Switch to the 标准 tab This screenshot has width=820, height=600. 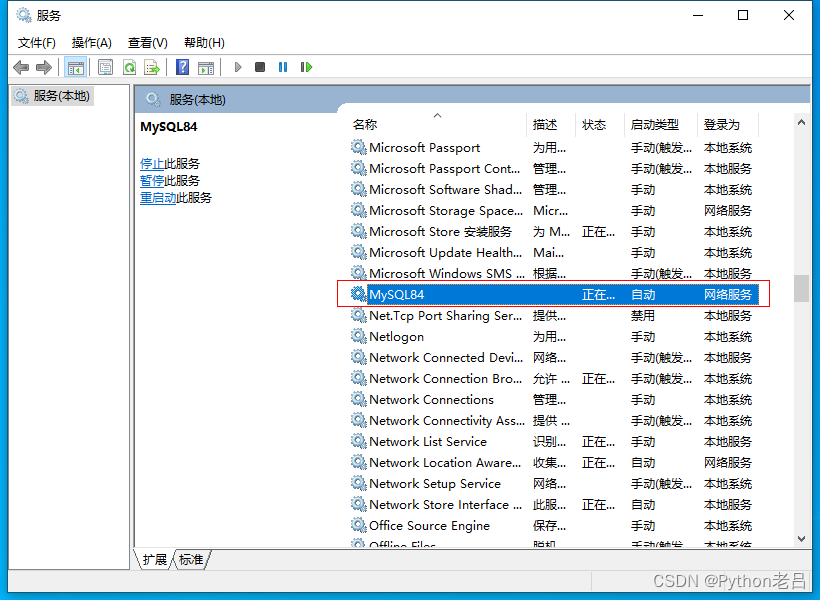click(191, 560)
